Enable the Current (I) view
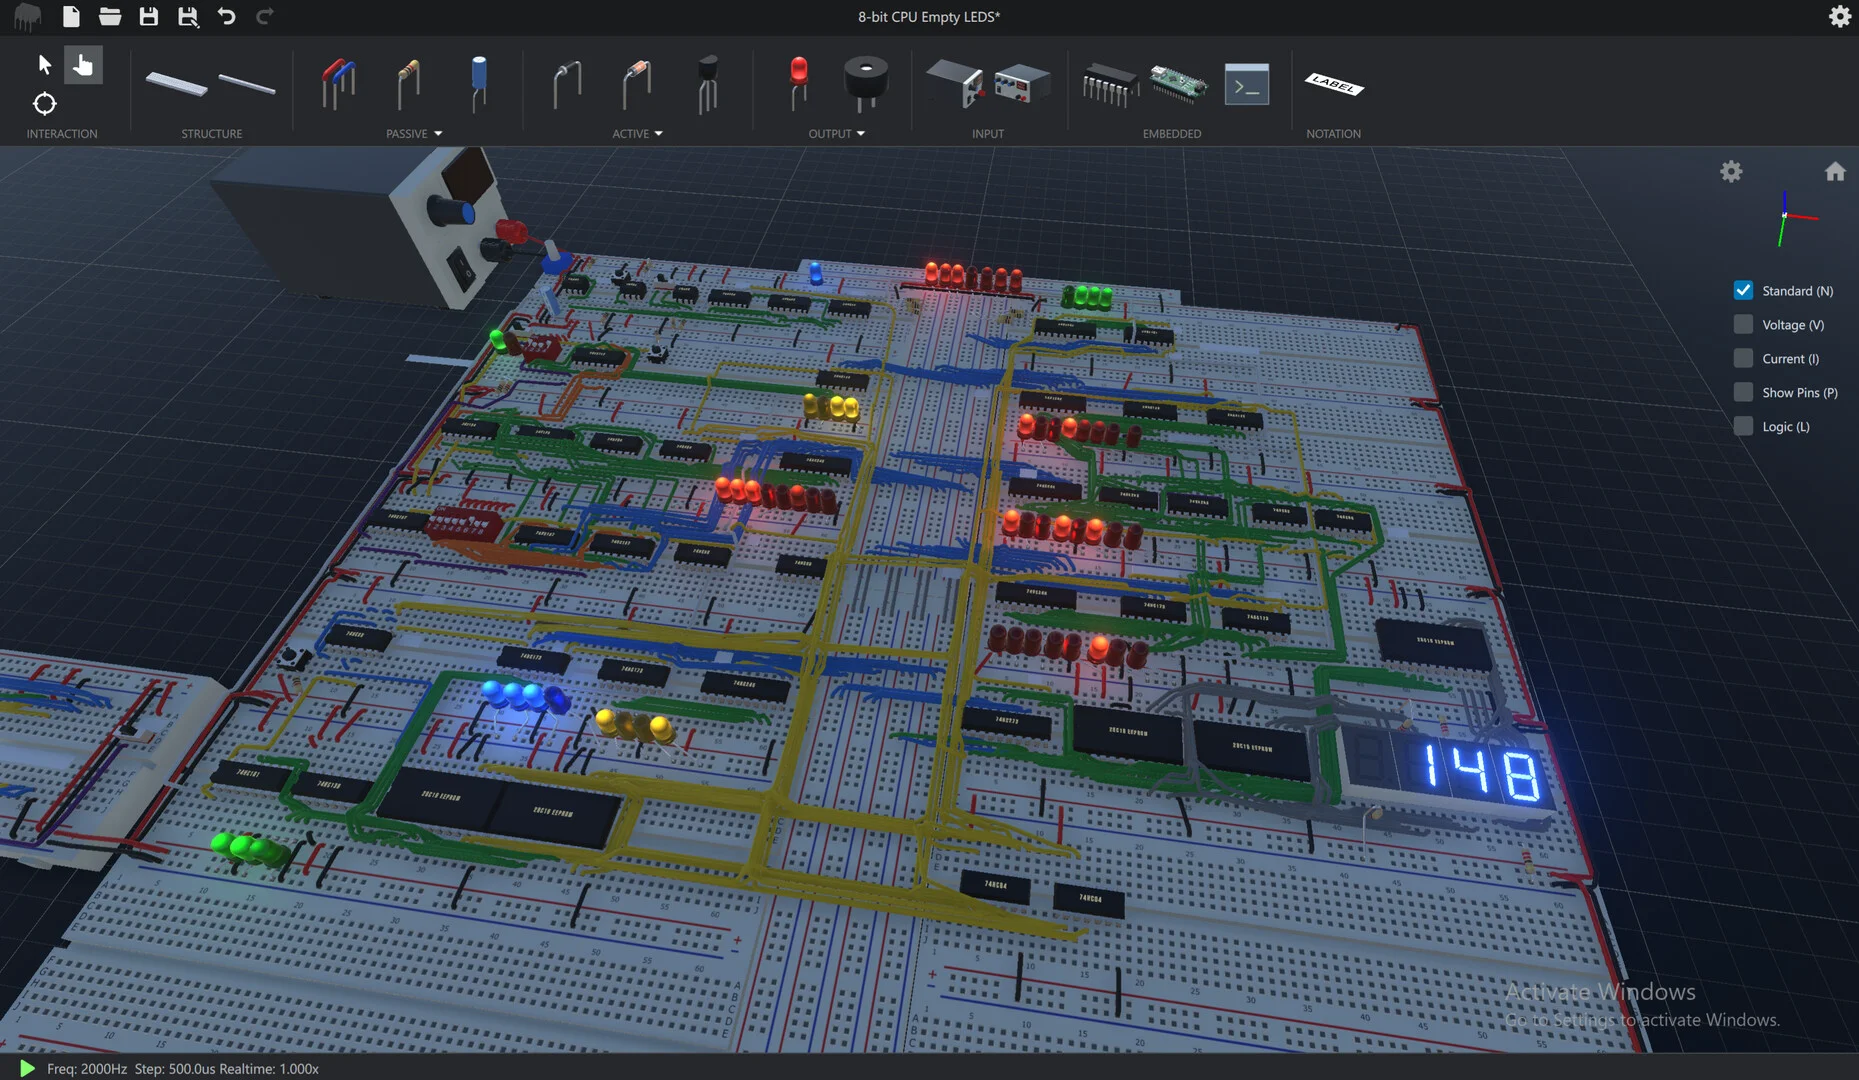This screenshot has width=1859, height=1080. click(1742, 358)
